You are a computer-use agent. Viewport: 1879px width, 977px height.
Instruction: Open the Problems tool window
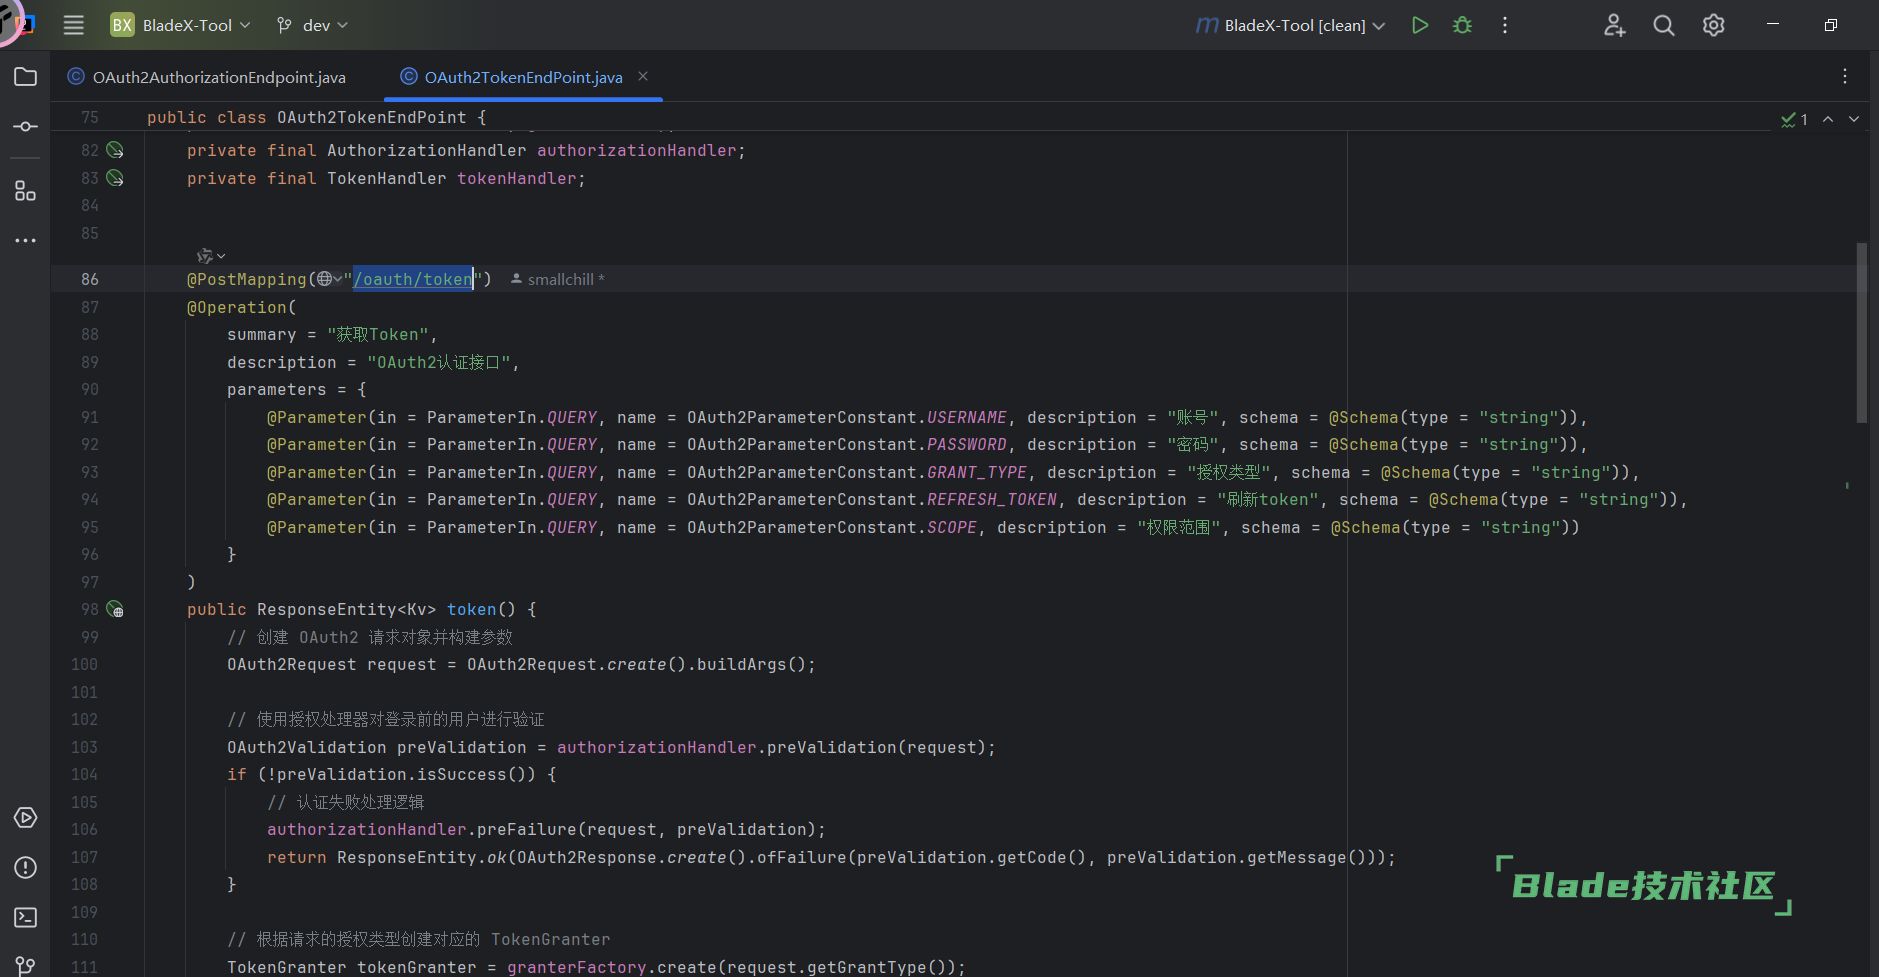(x=26, y=868)
